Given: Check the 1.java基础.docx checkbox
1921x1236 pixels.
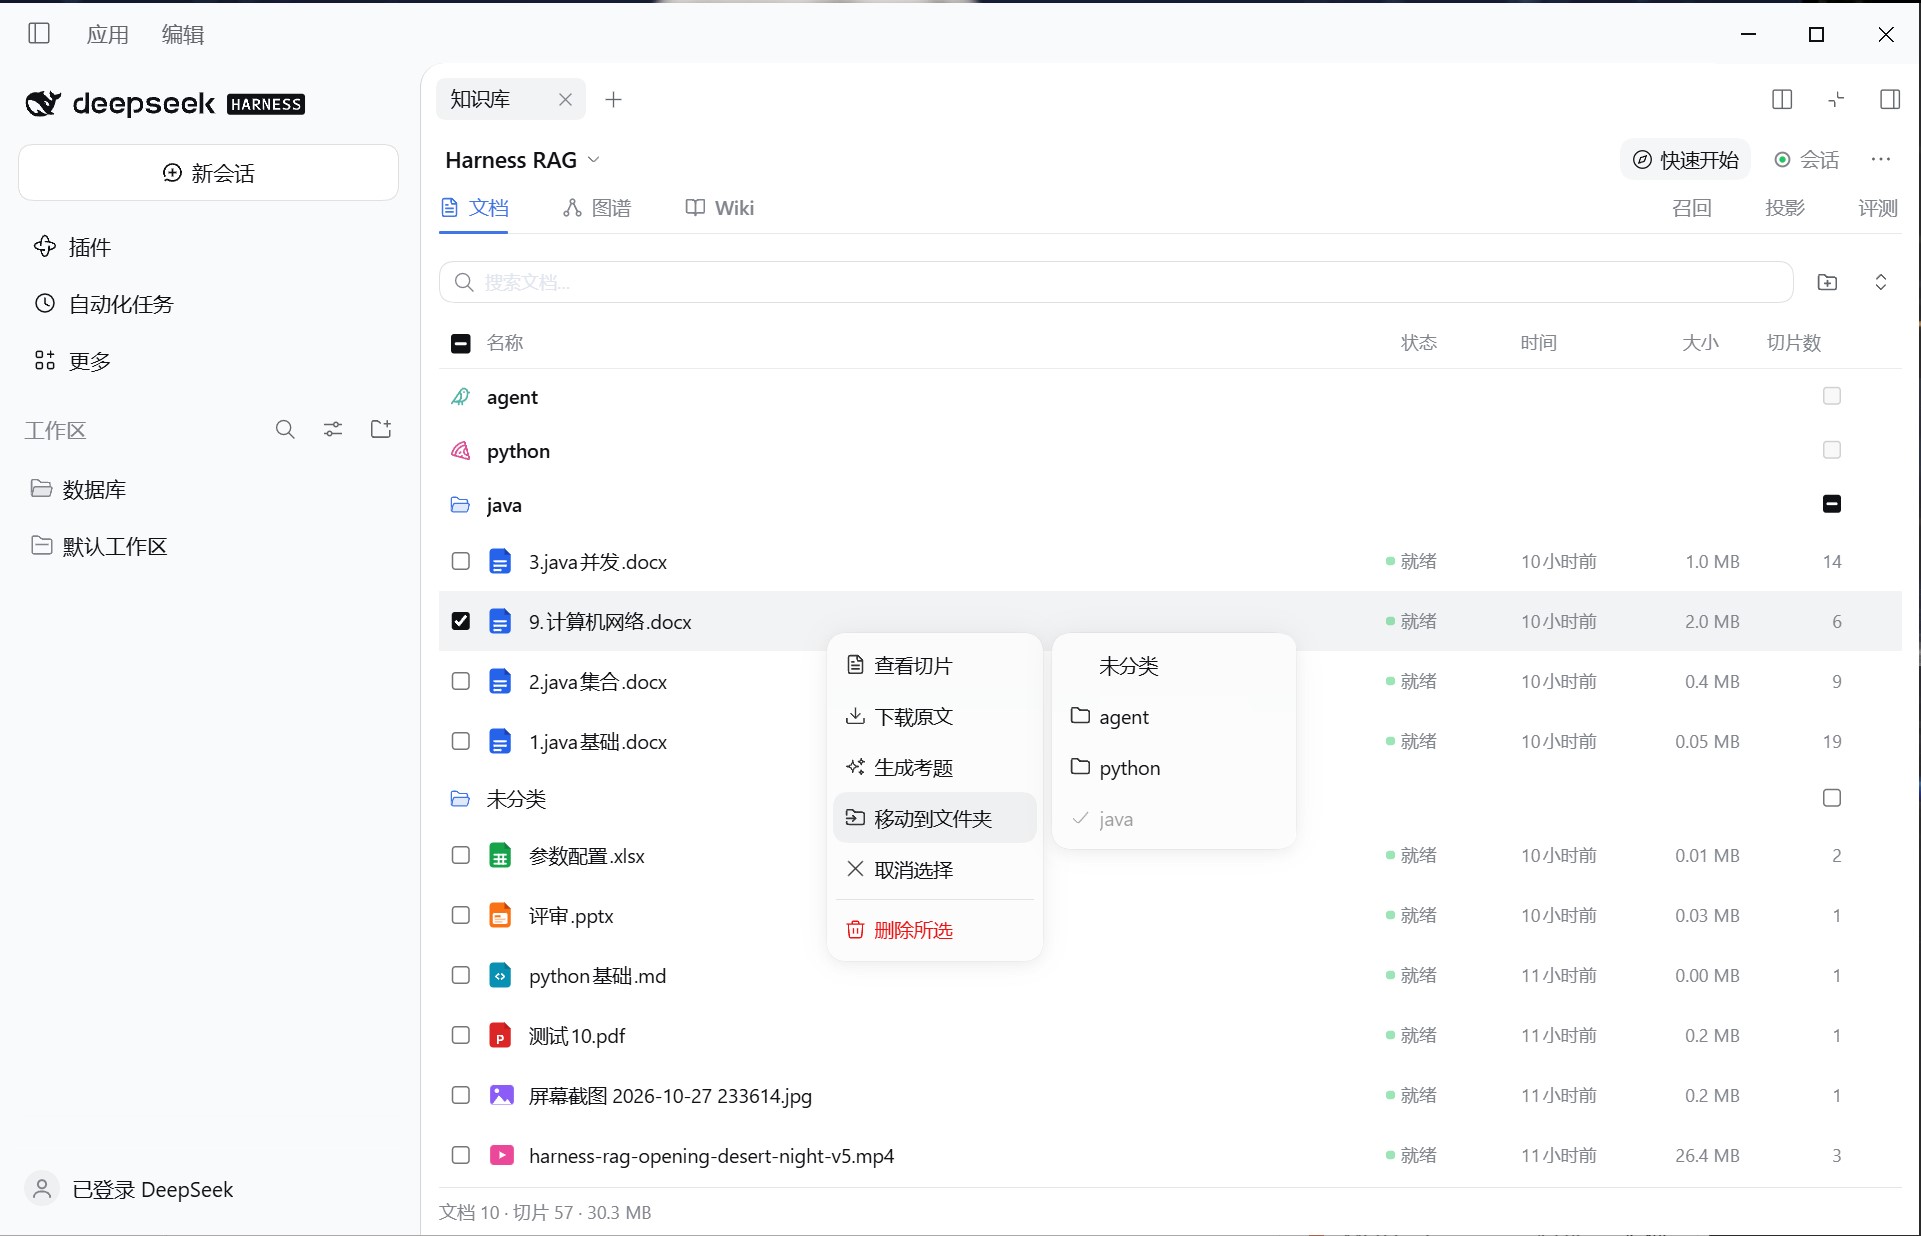Looking at the screenshot, I should point(461,741).
